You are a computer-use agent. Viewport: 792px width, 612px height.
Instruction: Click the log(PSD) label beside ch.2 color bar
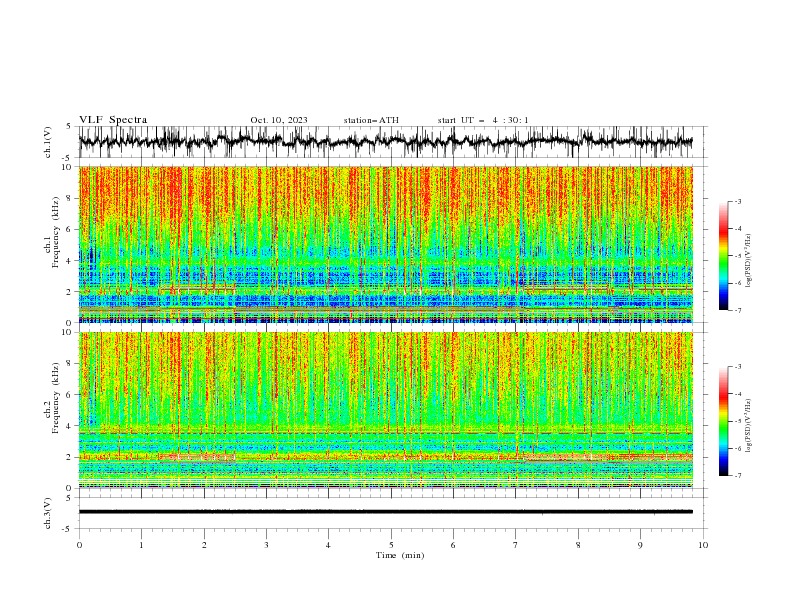(748, 426)
